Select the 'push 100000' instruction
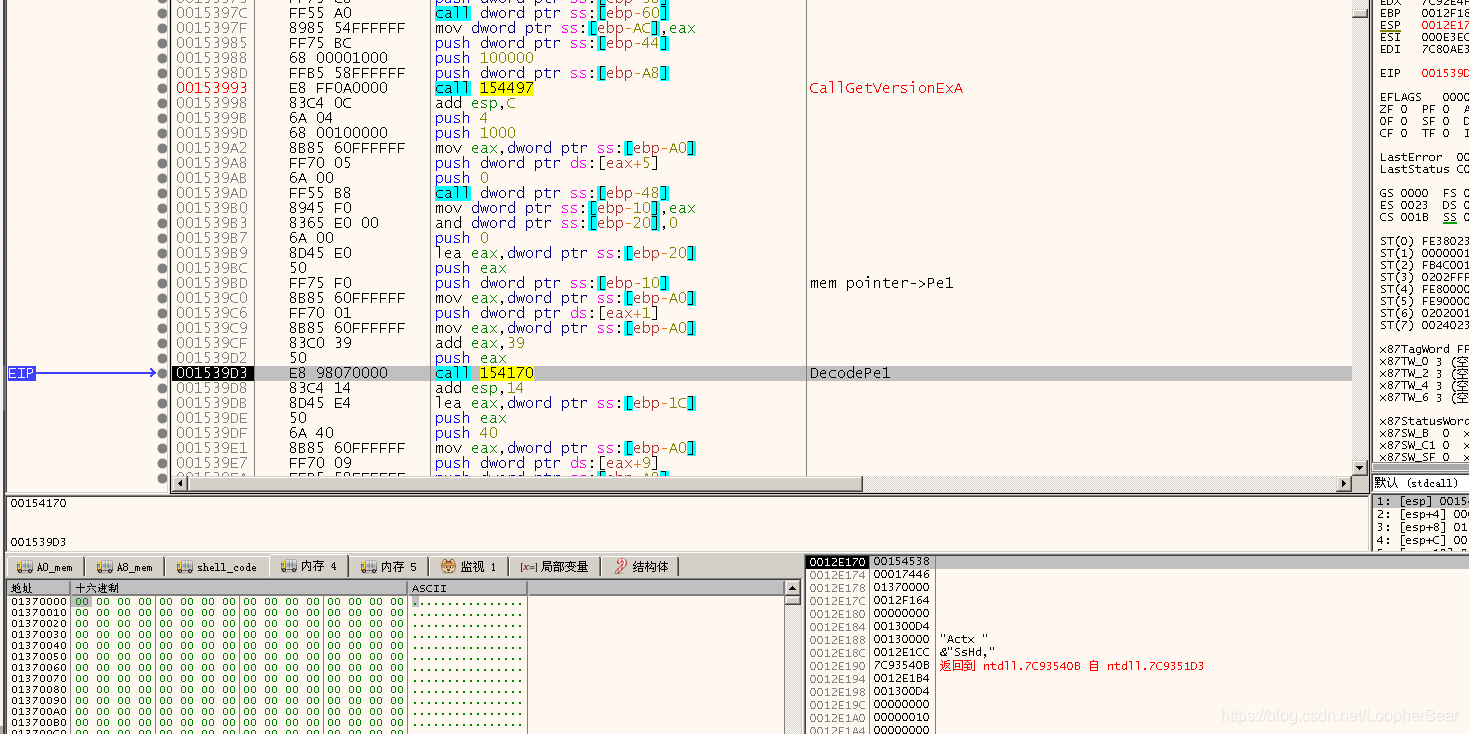Viewport: 1469px width, 734px height. [484, 58]
